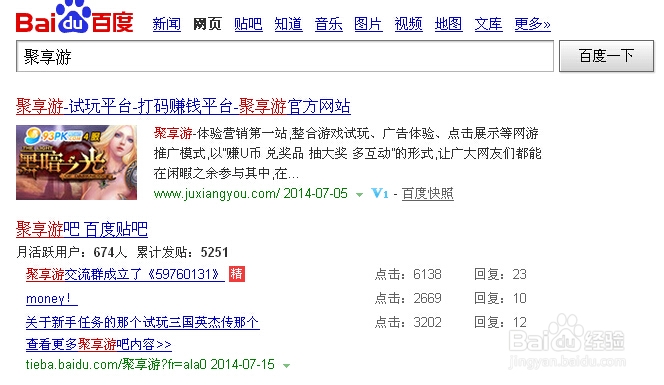Screen dimensions: 664x385
Task: Show more services via 更多»
Action: [x=532, y=24]
